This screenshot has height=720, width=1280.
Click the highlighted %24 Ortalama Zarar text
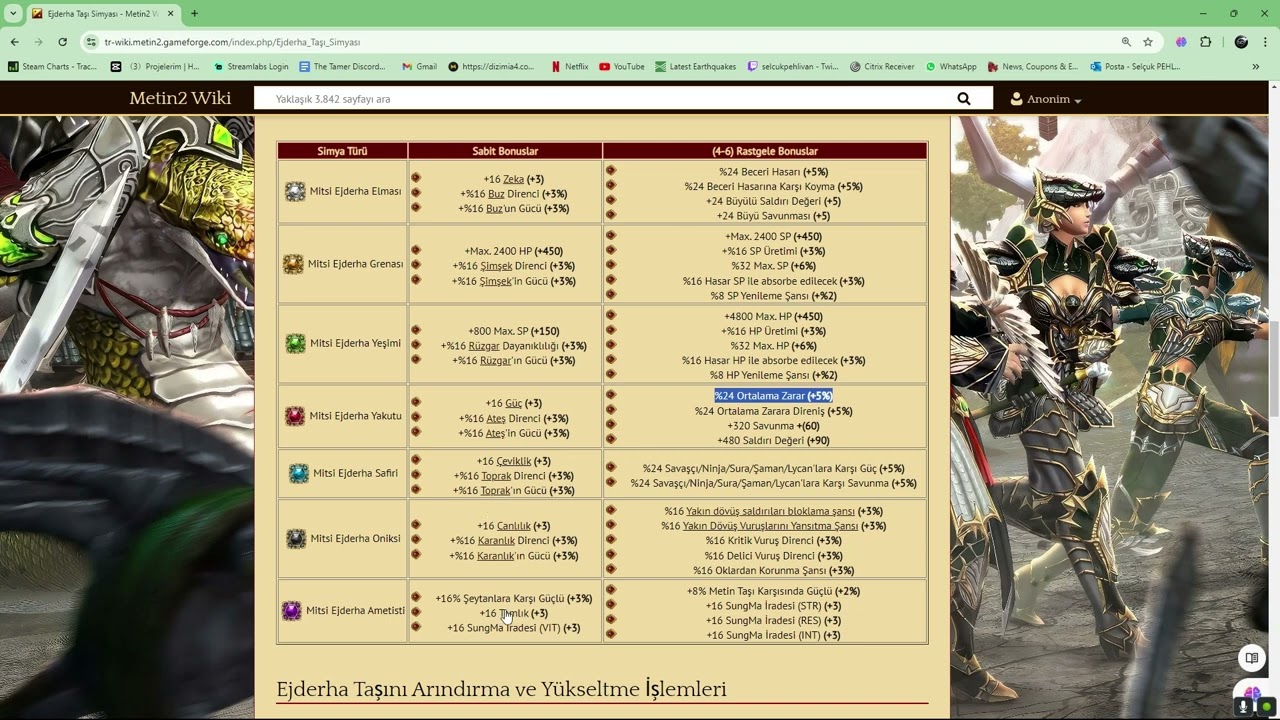[x=773, y=396]
